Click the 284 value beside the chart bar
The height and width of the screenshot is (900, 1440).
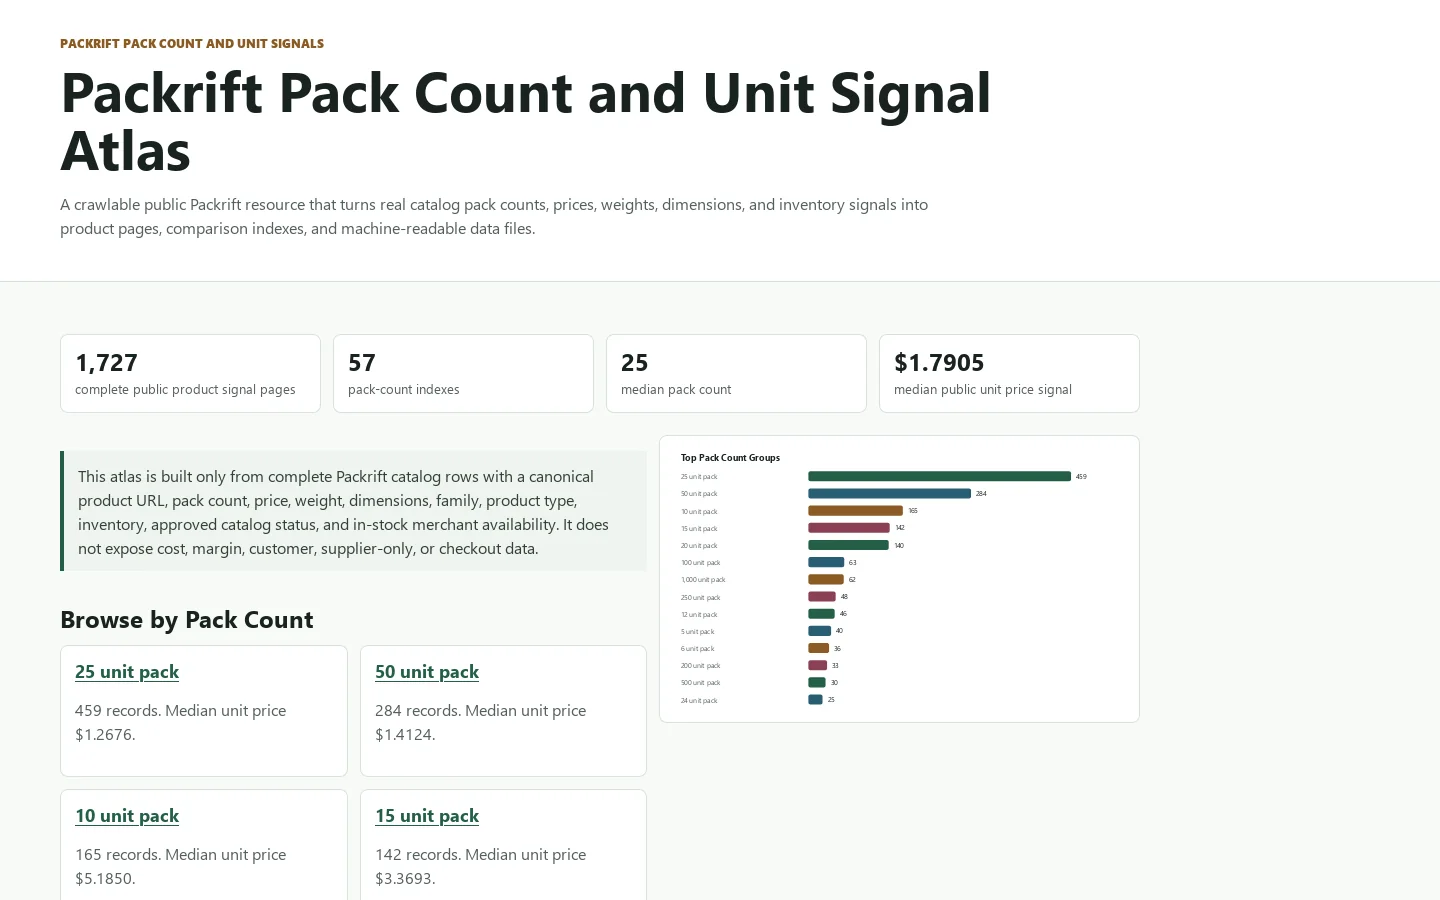click(x=981, y=494)
